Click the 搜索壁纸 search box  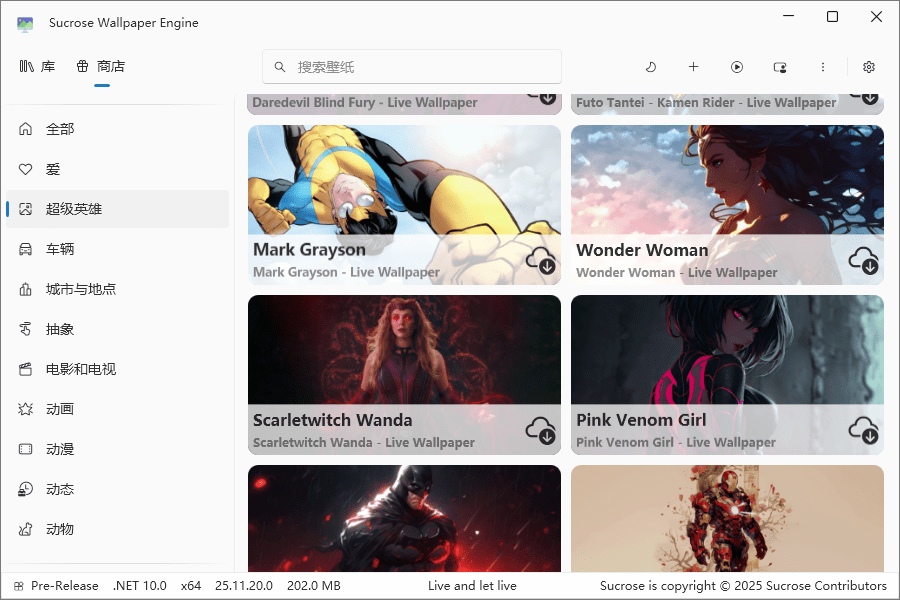click(x=410, y=67)
